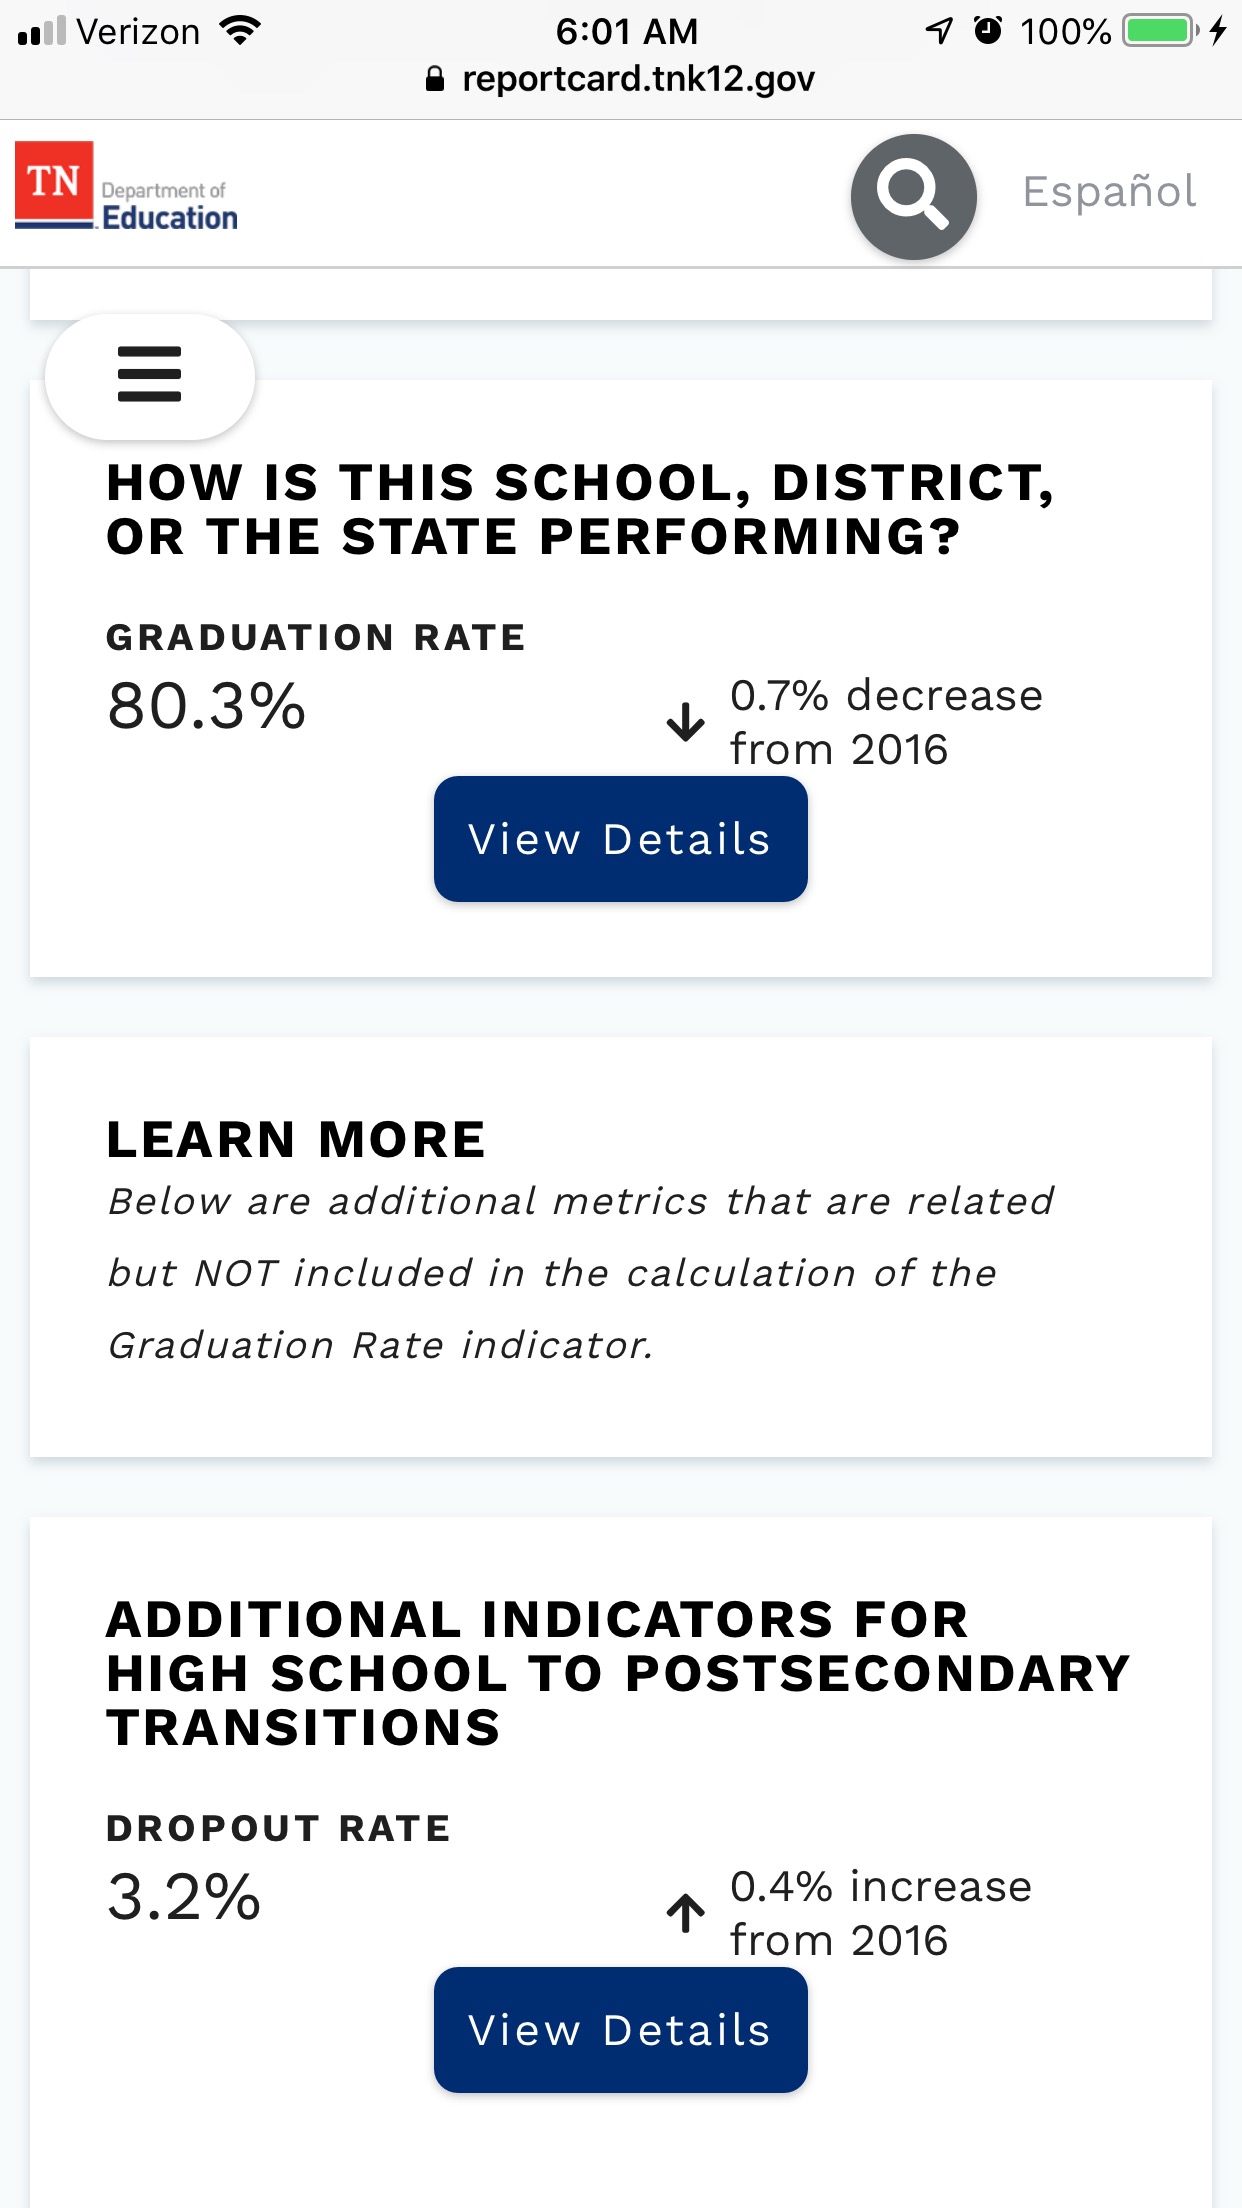The image size is (1242, 2208).
Task: Tap the alarm clock status icon
Action: coord(988,31)
